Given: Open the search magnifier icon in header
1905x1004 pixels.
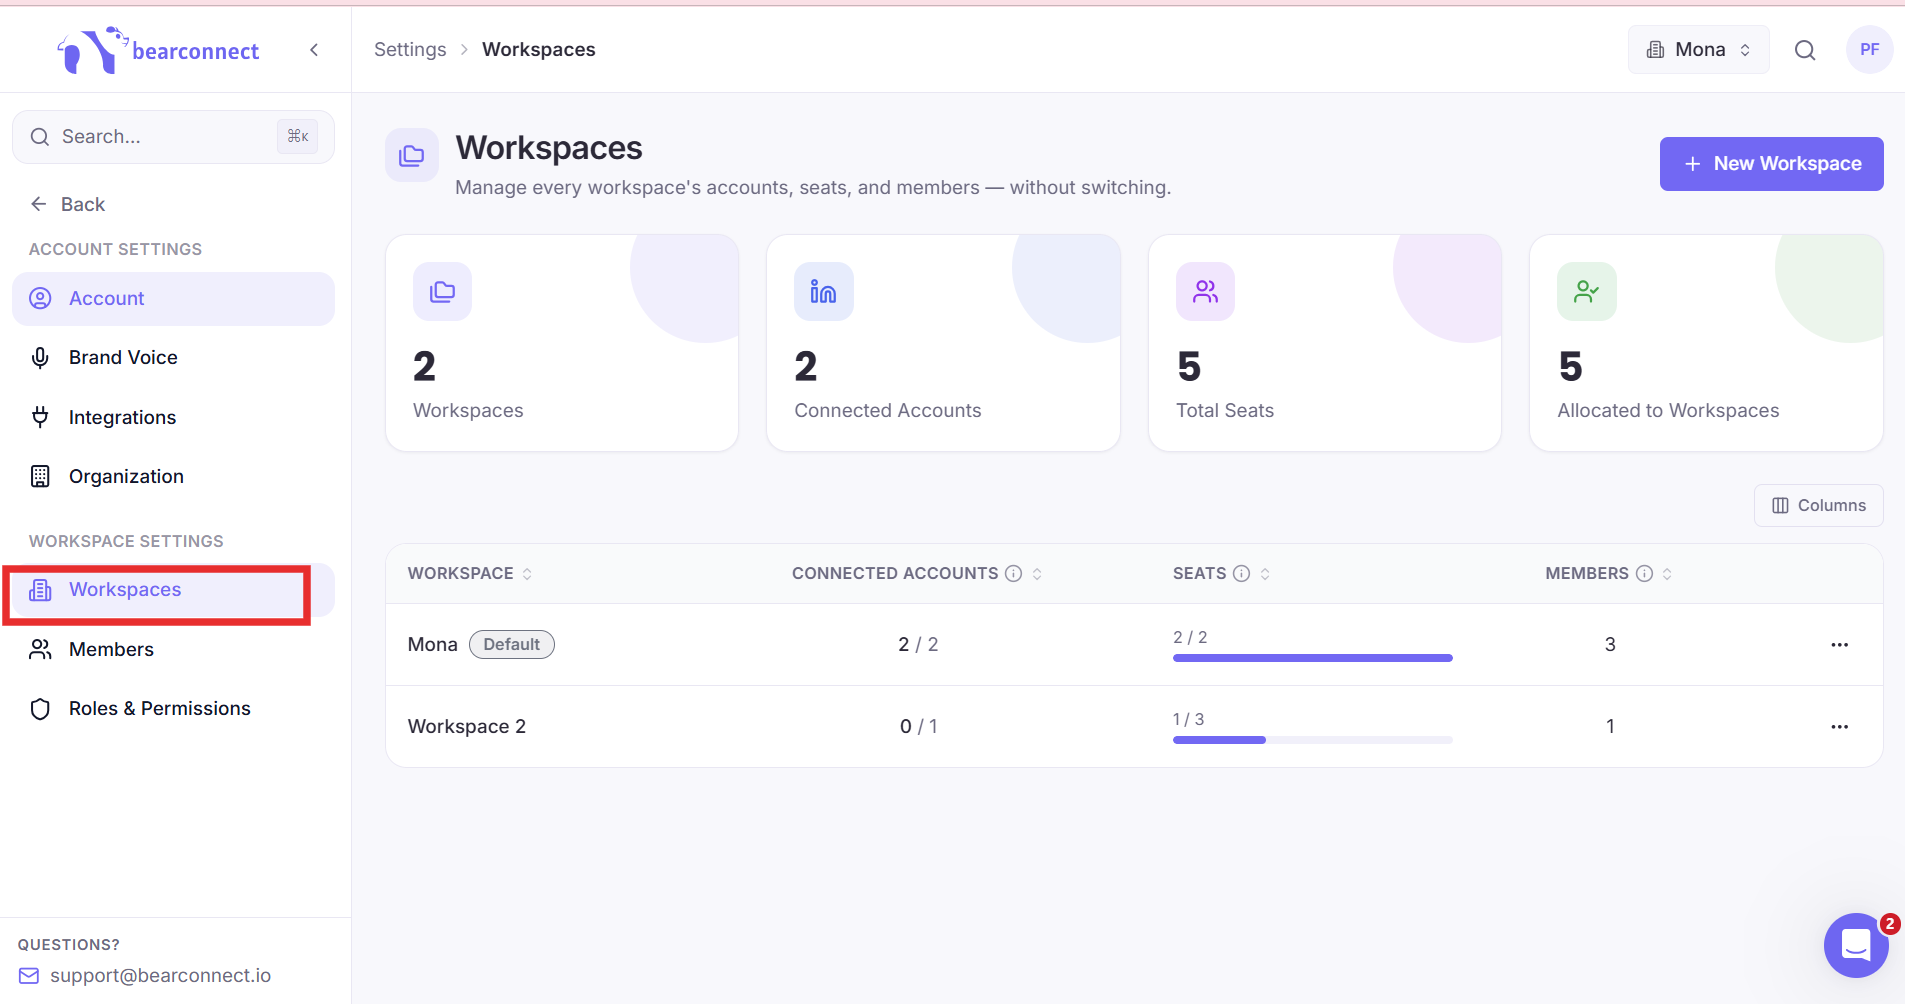Looking at the screenshot, I should click(x=1804, y=50).
